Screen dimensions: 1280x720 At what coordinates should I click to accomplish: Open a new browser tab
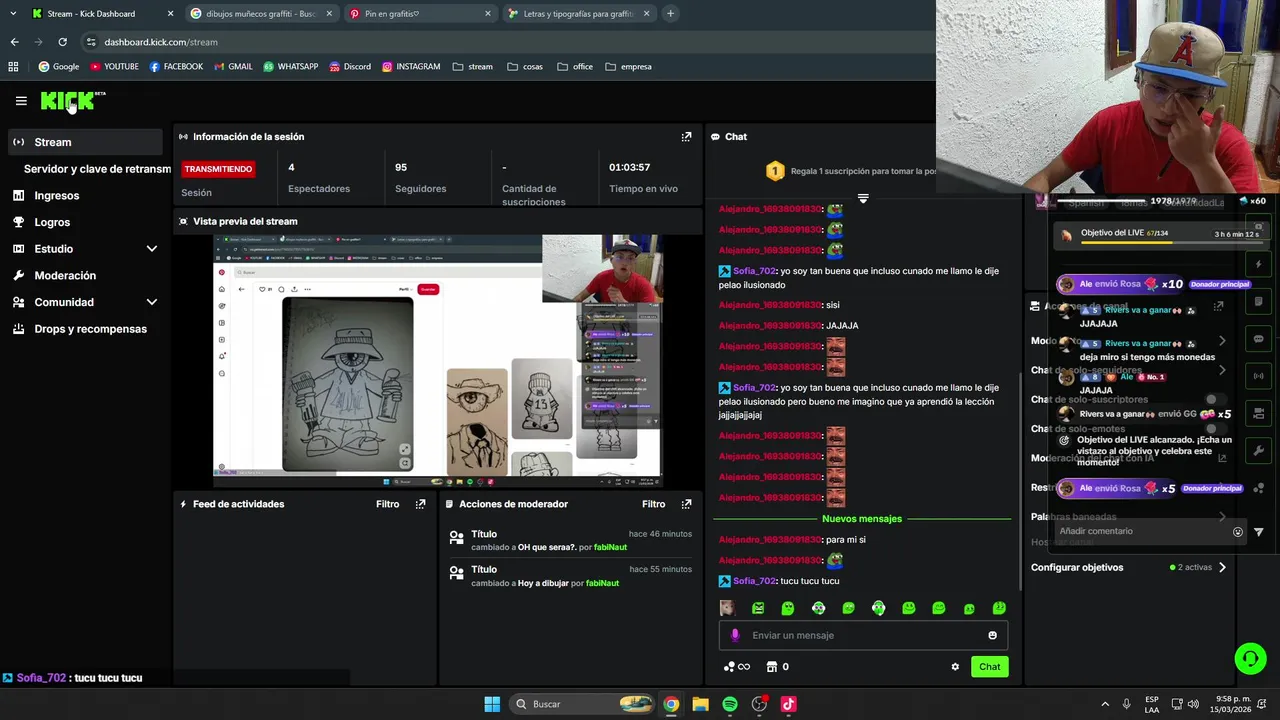coord(670,14)
